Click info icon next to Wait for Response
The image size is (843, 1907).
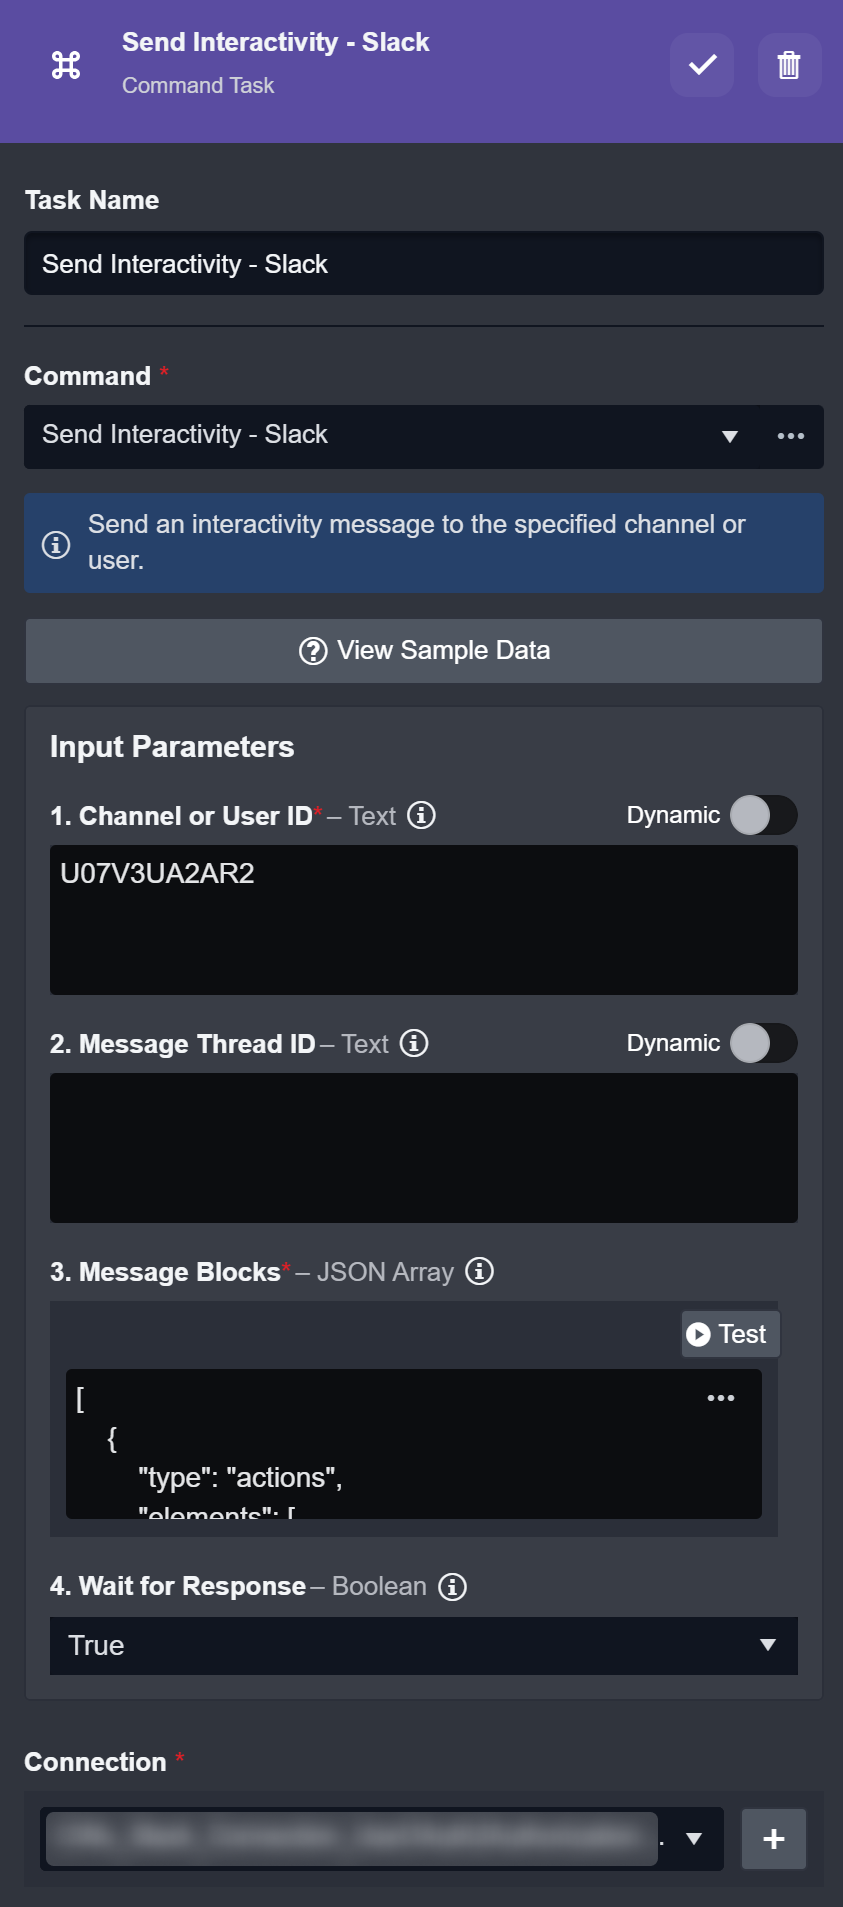tap(453, 1586)
